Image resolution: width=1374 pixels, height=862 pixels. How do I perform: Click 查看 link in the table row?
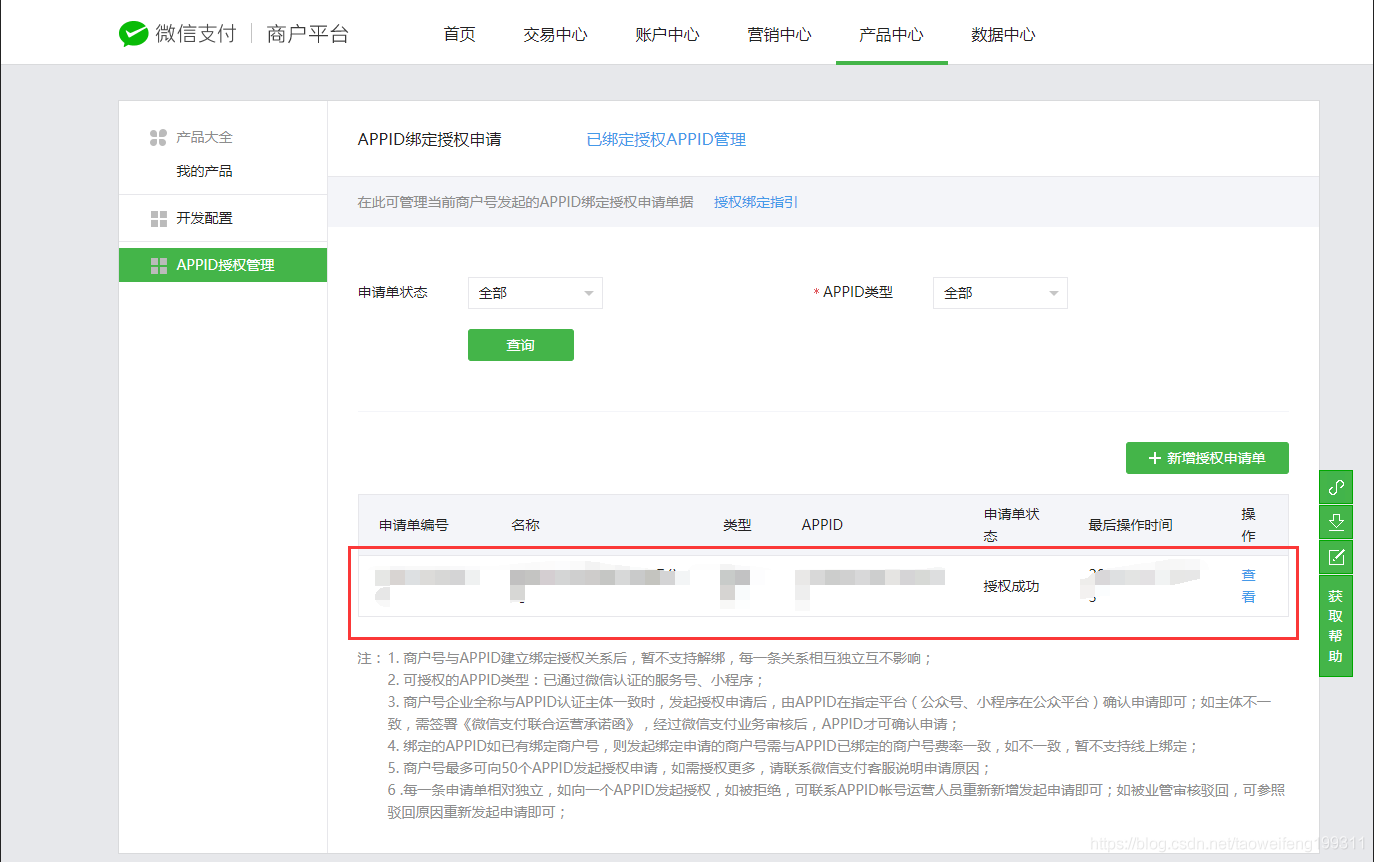[x=1248, y=586]
